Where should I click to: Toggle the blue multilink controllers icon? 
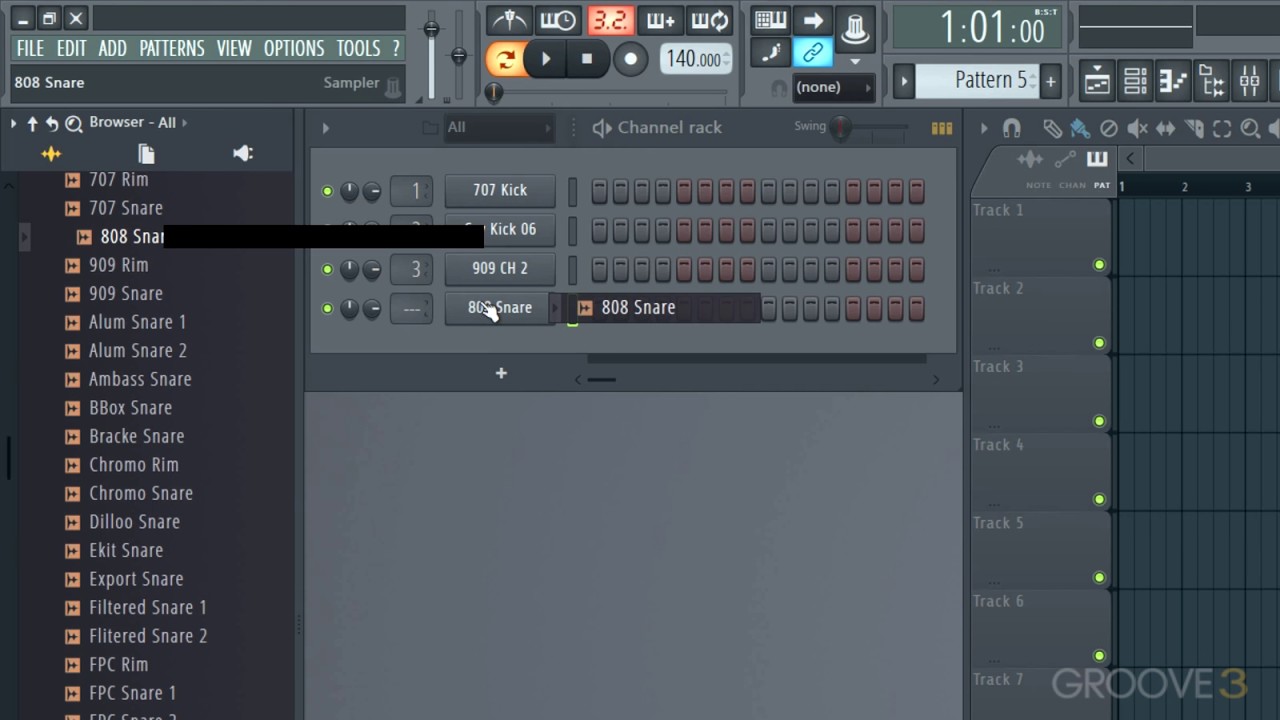pos(813,52)
